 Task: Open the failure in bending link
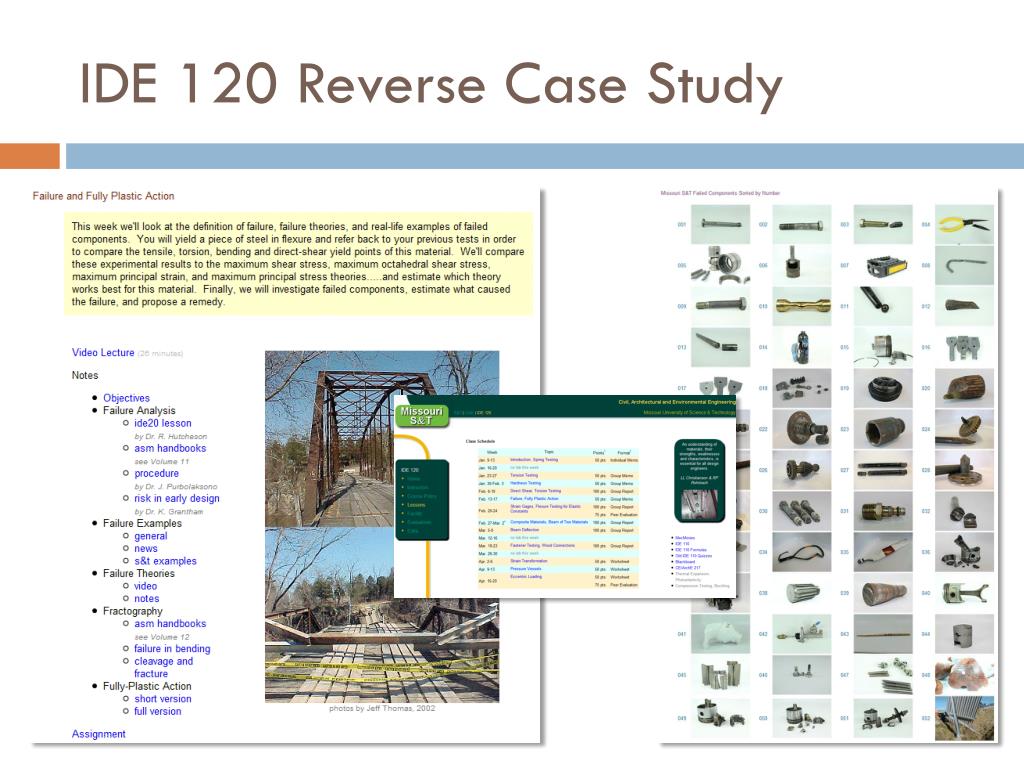172,648
